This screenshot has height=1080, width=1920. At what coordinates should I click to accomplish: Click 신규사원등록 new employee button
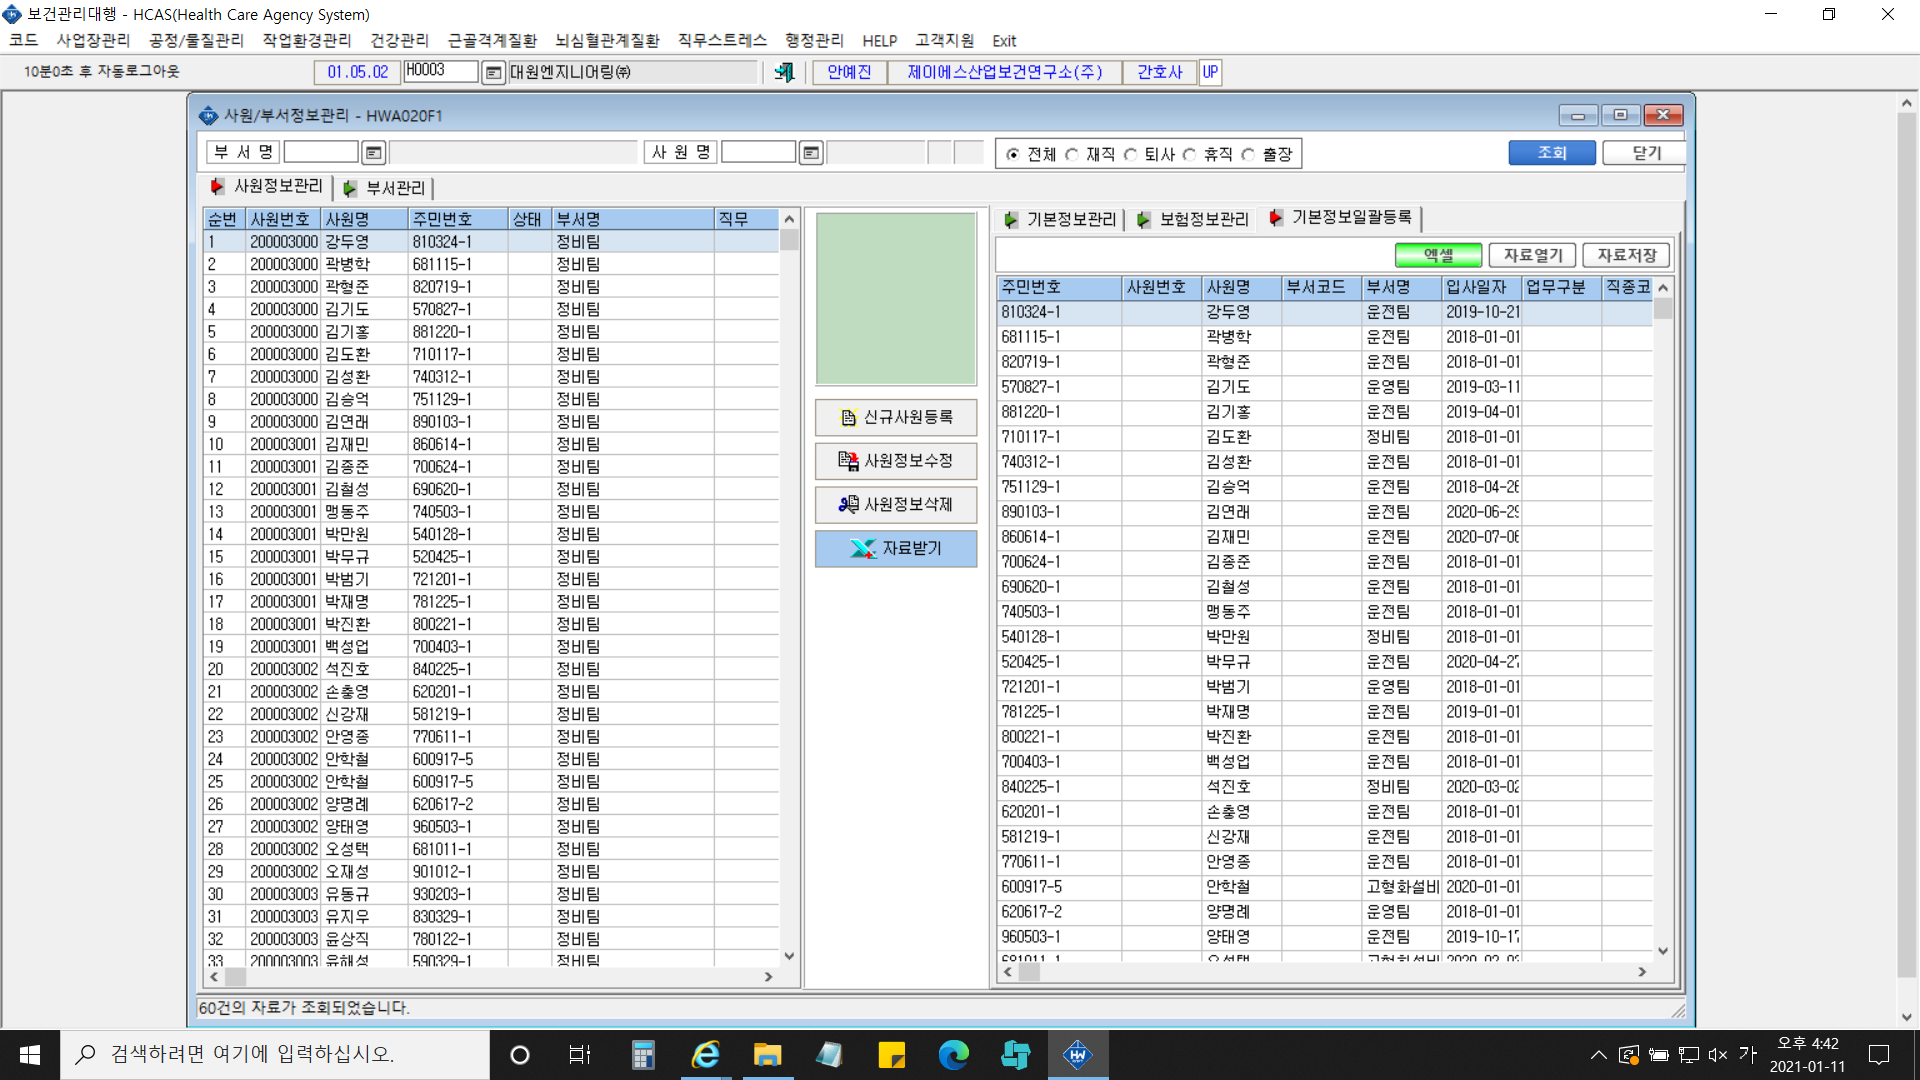pos(896,417)
